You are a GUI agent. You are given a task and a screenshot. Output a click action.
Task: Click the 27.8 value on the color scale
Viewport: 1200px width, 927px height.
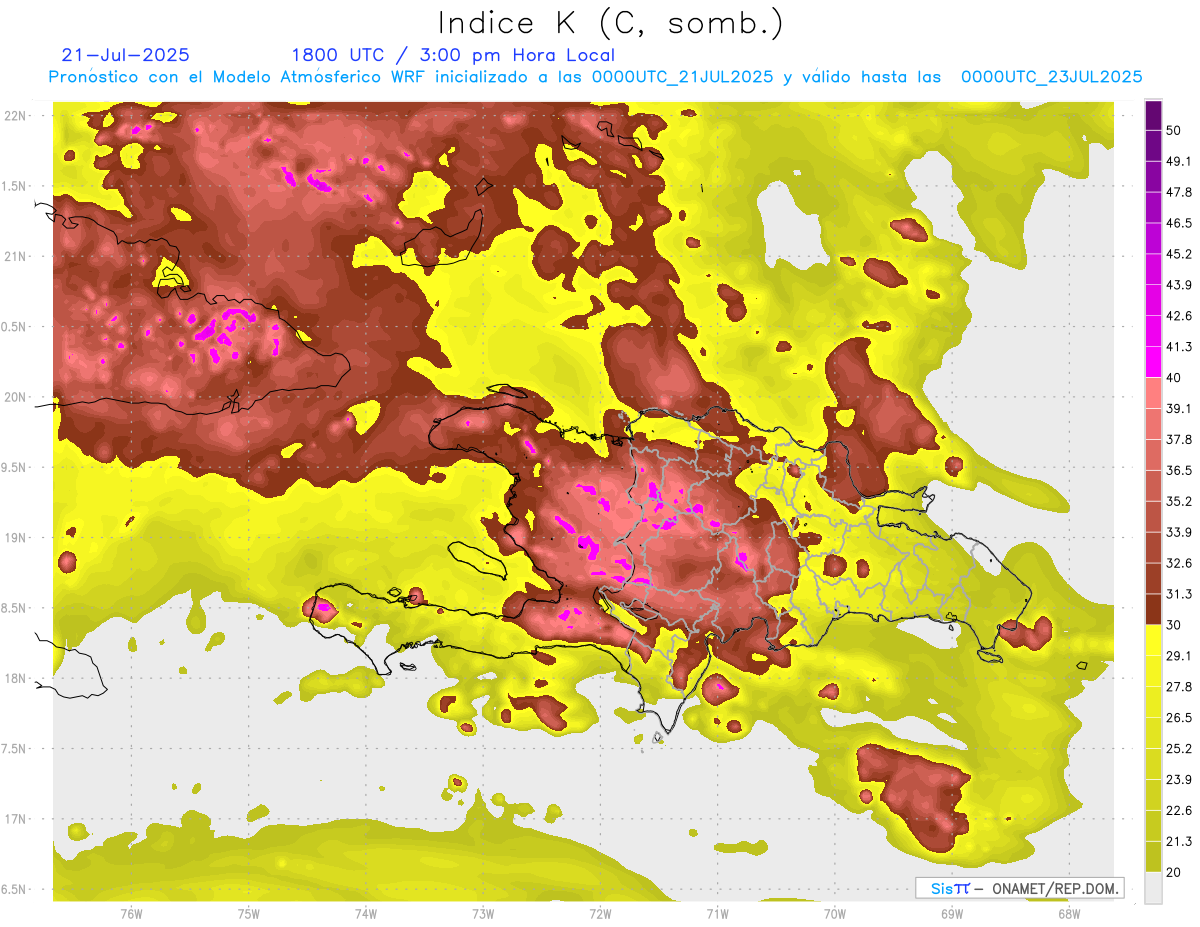pos(1180,687)
